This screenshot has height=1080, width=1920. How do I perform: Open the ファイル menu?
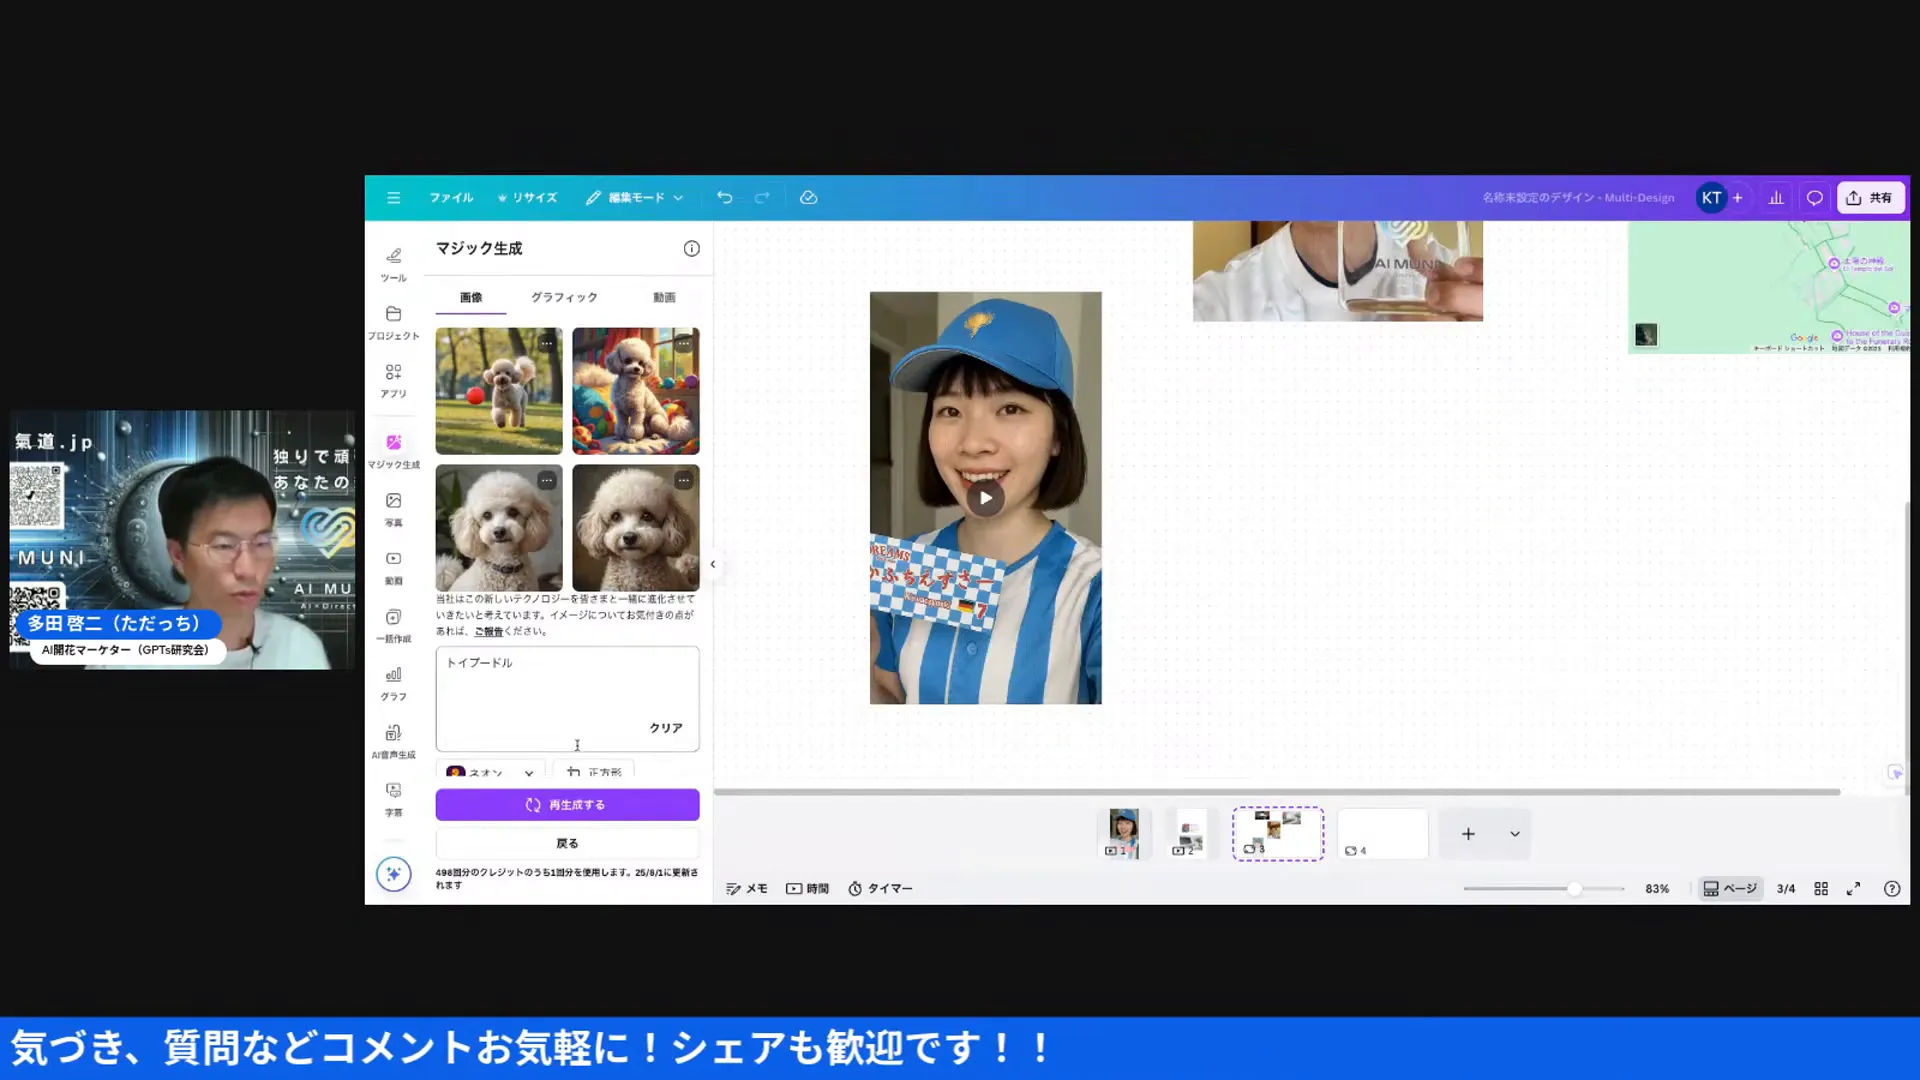tap(451, 198)
